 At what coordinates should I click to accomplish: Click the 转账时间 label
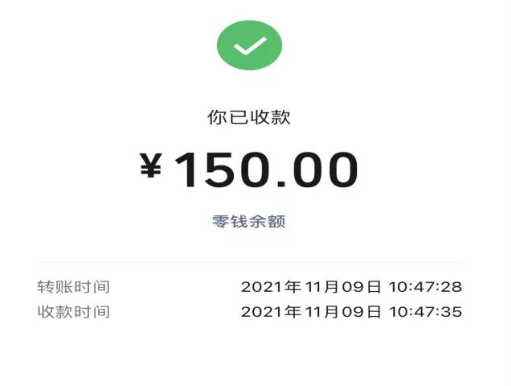pyautogui.click(x=73, y=287)
